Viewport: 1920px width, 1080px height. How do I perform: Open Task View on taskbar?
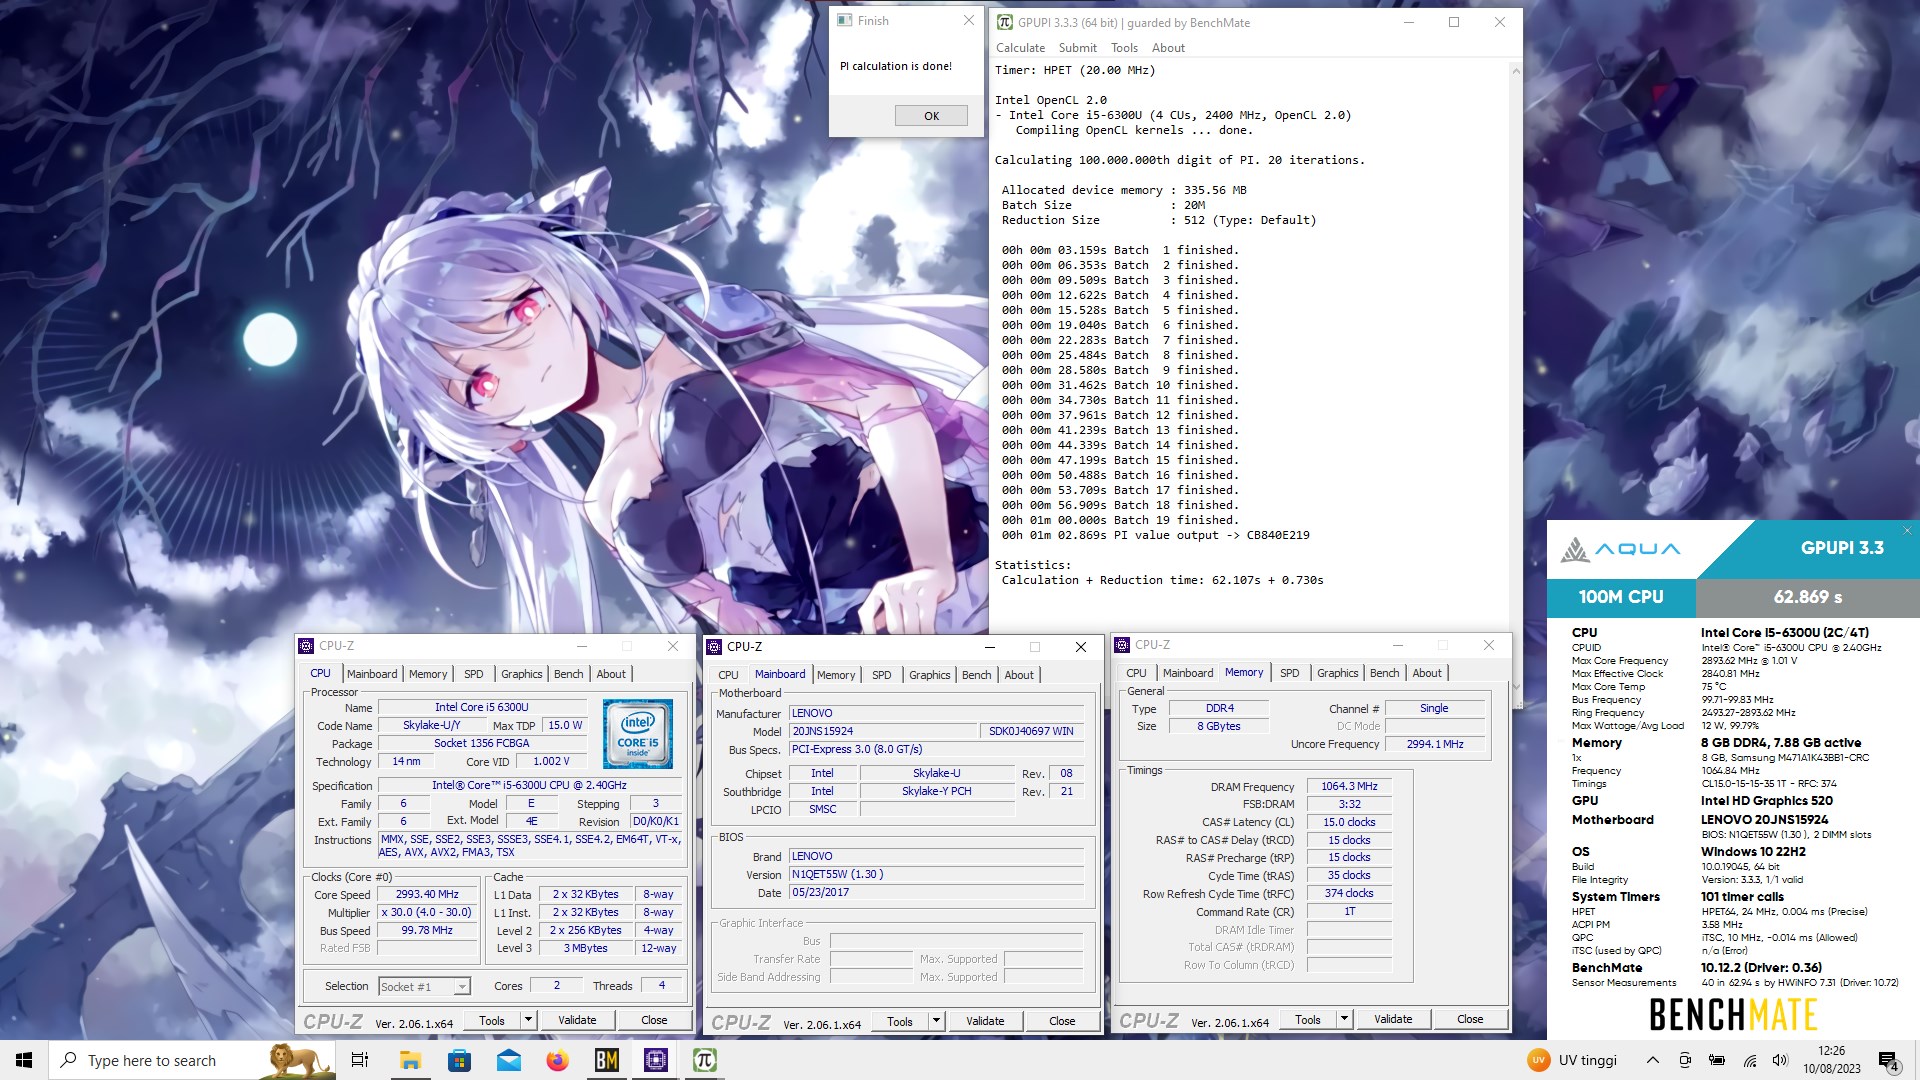click(x=360, y=1060)
